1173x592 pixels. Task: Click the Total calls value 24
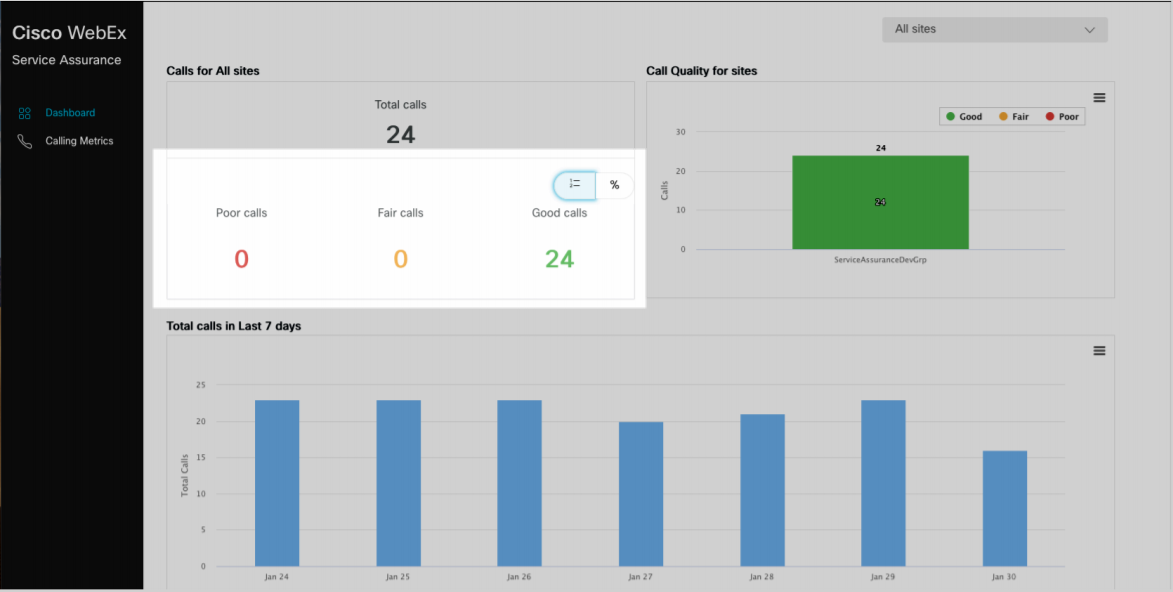400,135
